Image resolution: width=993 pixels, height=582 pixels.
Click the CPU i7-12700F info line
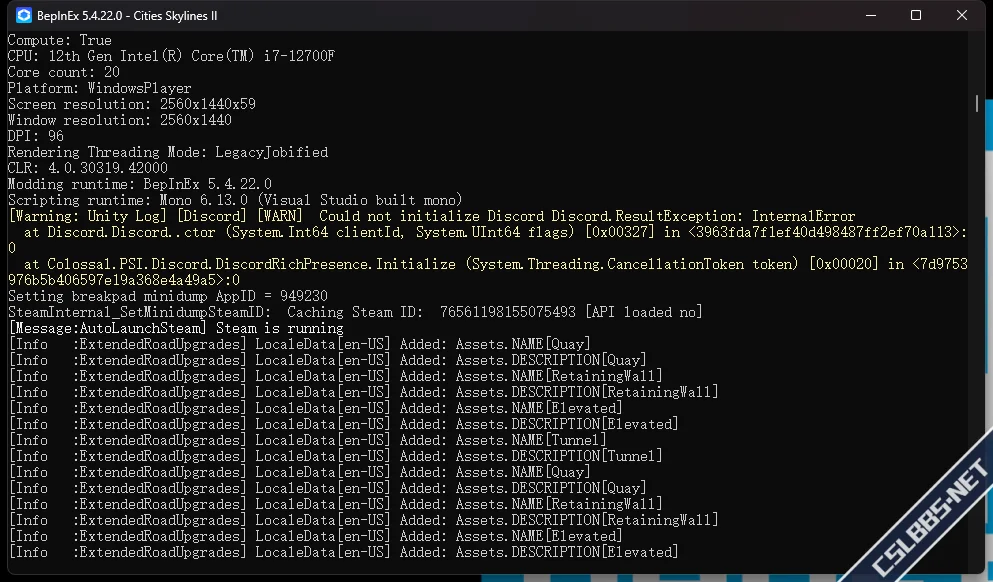[x=171, y=56]
